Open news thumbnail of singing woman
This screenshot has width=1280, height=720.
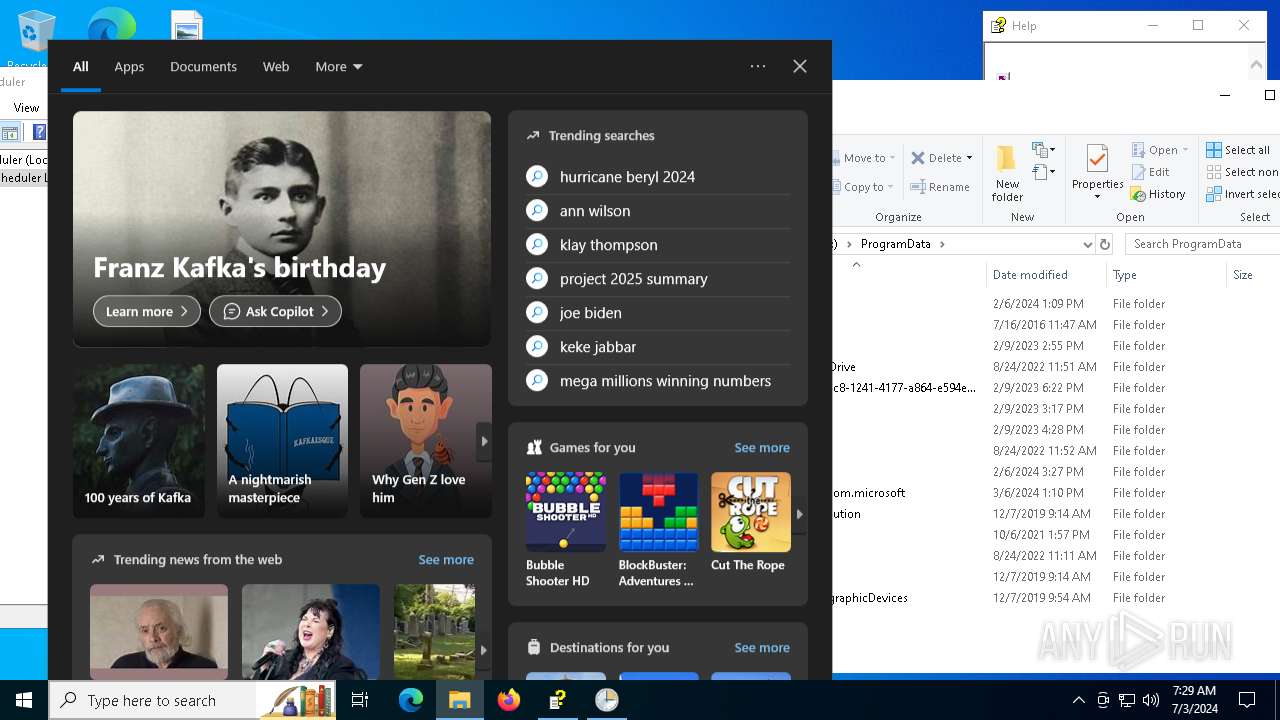[311, 632]
